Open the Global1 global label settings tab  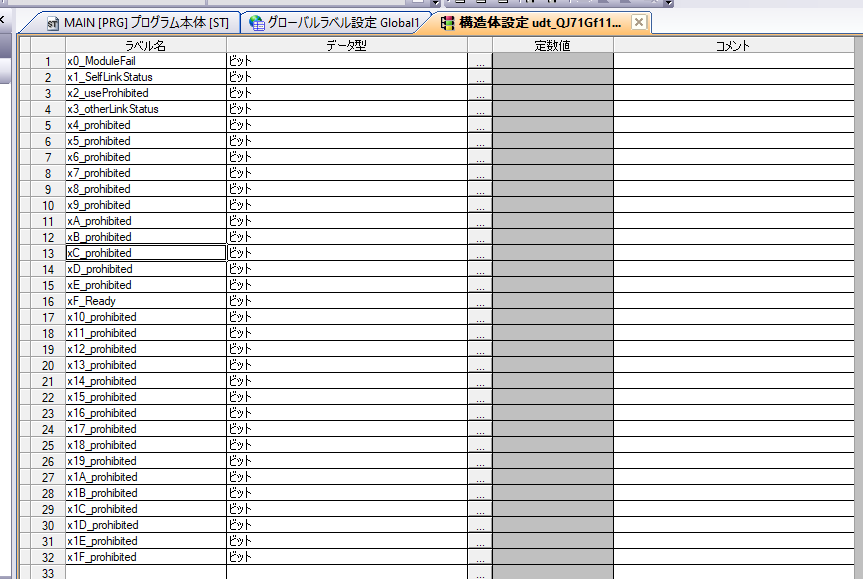[x=335, y=23]
